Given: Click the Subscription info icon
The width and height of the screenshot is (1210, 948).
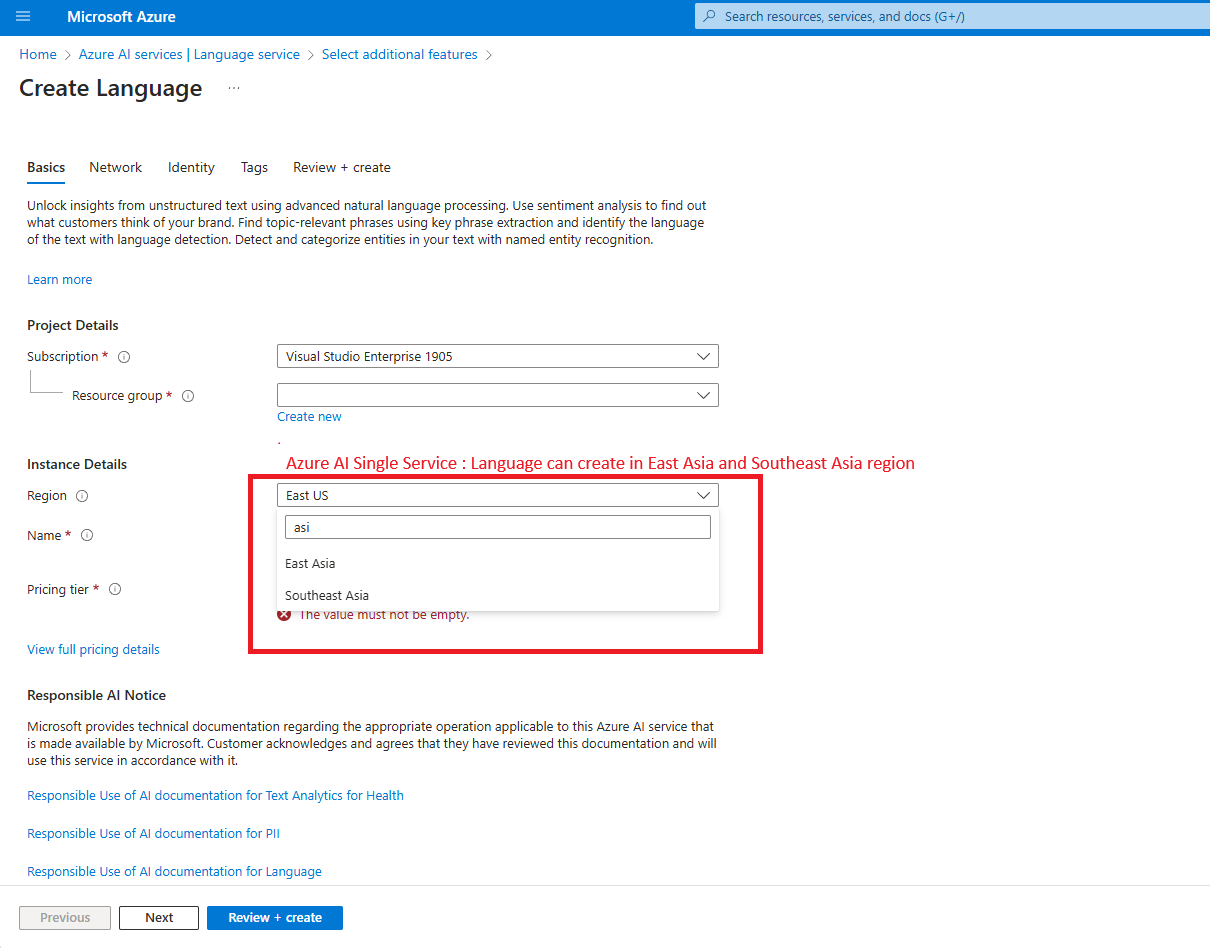Looking at the screenshot, I should point(124,357).
